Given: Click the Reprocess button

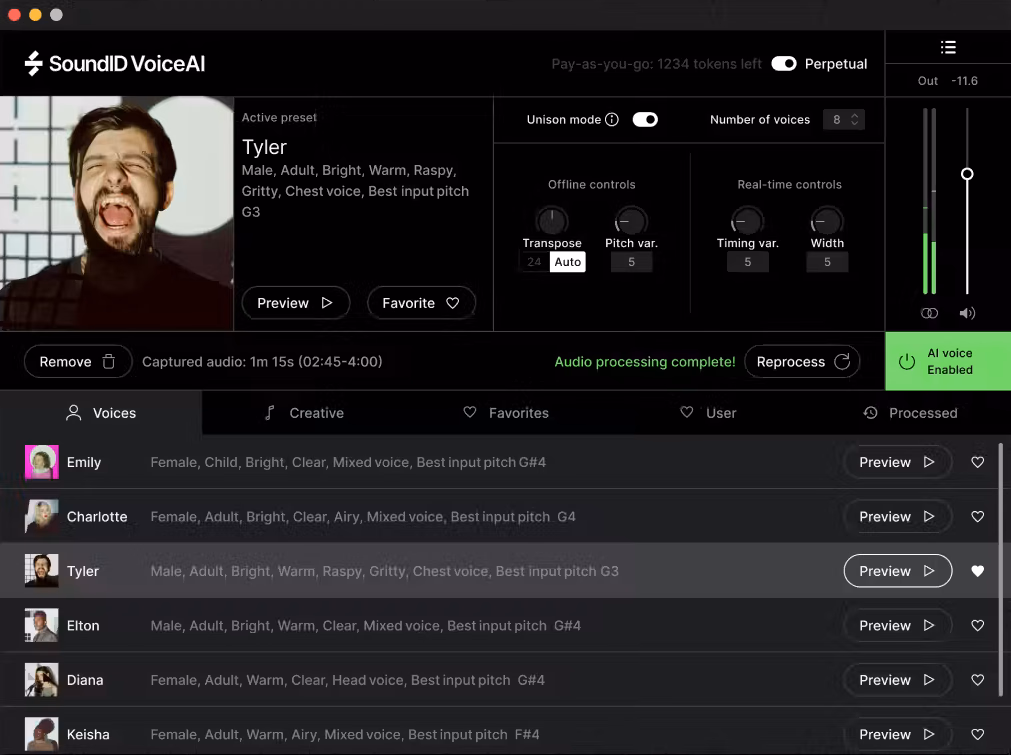Looking at the screenshot, I should 802,362.
